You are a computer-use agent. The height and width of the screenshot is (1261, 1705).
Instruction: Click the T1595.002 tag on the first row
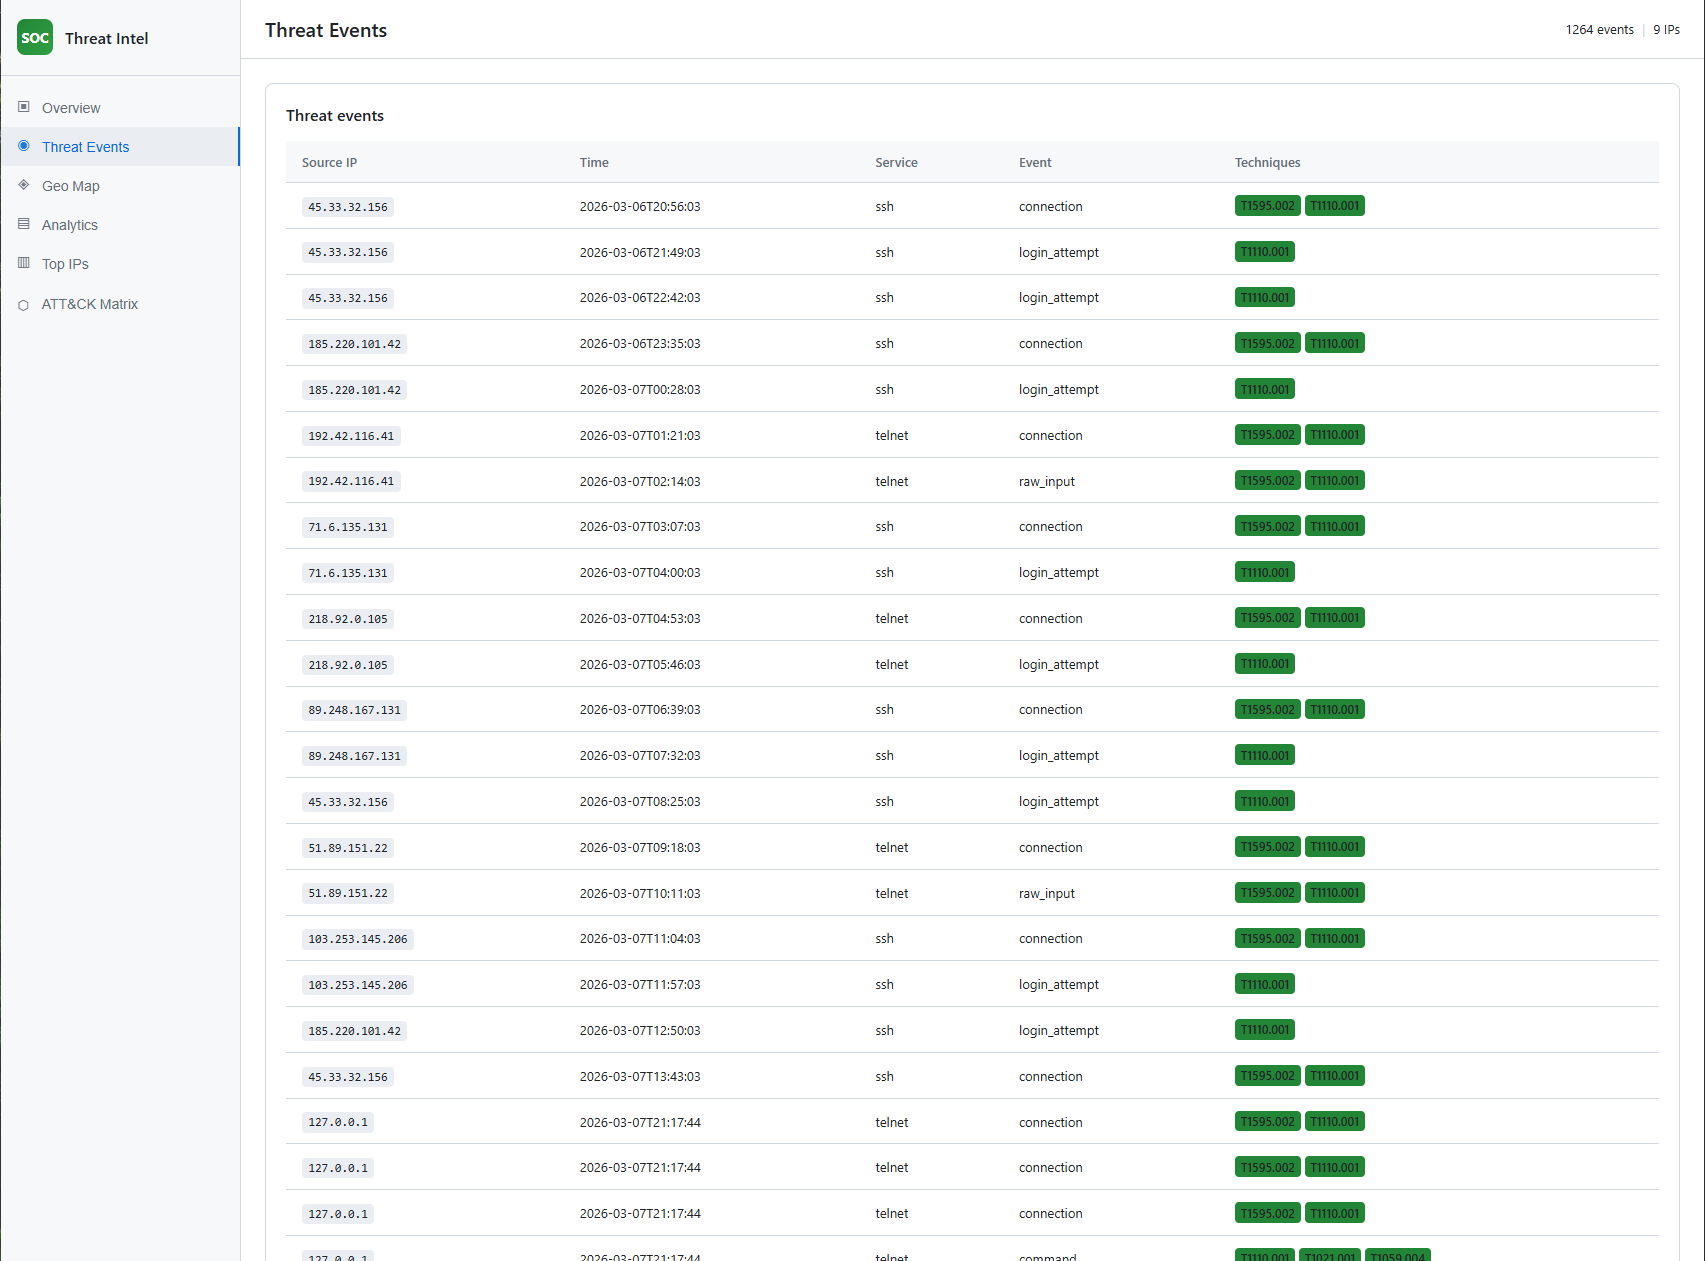coord(1267,205)
